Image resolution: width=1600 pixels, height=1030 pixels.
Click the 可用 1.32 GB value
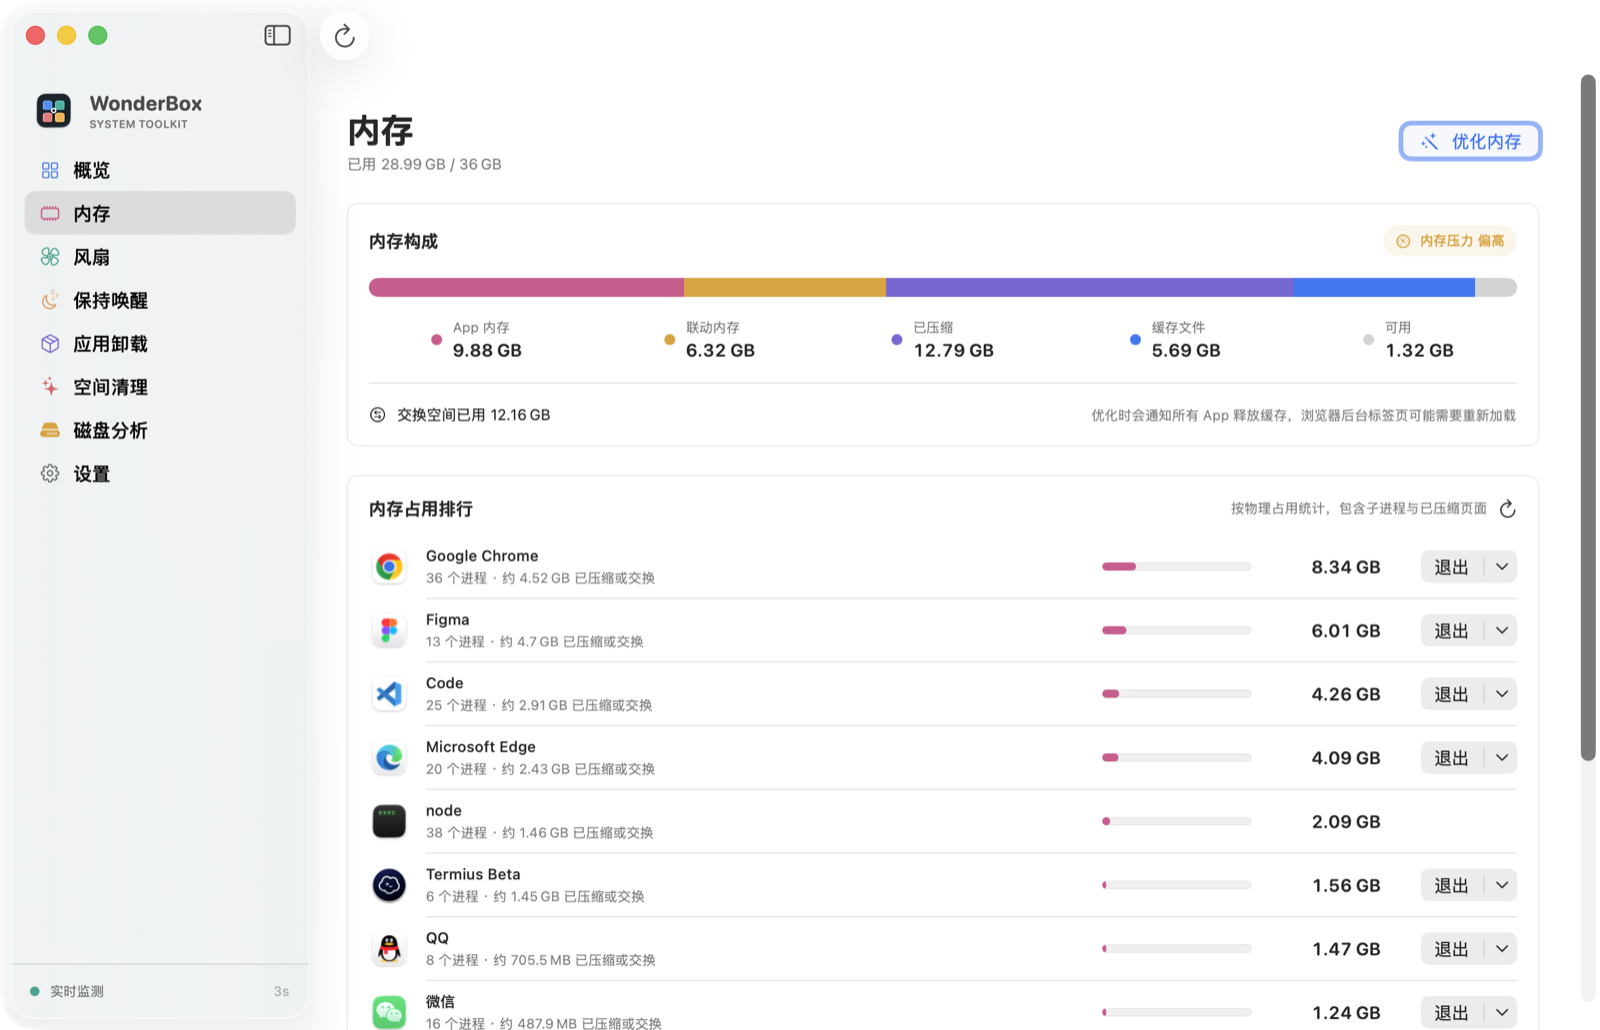click(1419, 350)
